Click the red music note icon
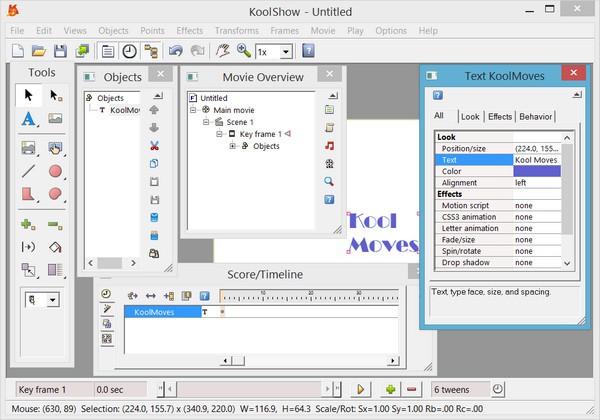Image resolution: width=600 pixels, height=420 pixels. 329,145
